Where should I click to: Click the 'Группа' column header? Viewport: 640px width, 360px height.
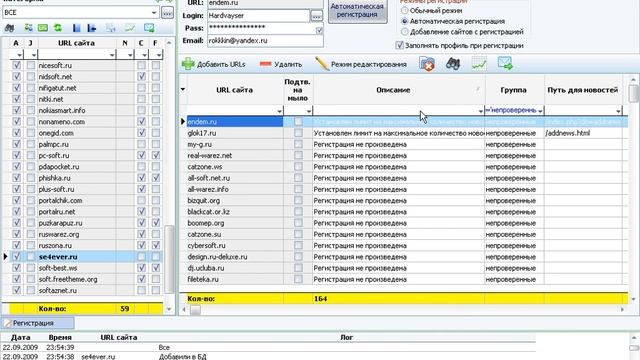(x=513, y=90)
